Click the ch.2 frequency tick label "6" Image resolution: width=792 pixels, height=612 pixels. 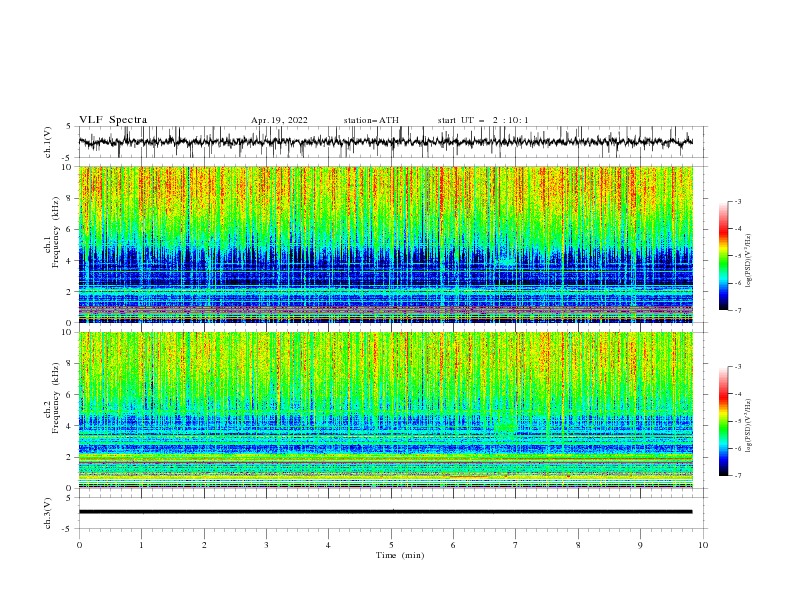pyautogui.click(x=70, y=395)
